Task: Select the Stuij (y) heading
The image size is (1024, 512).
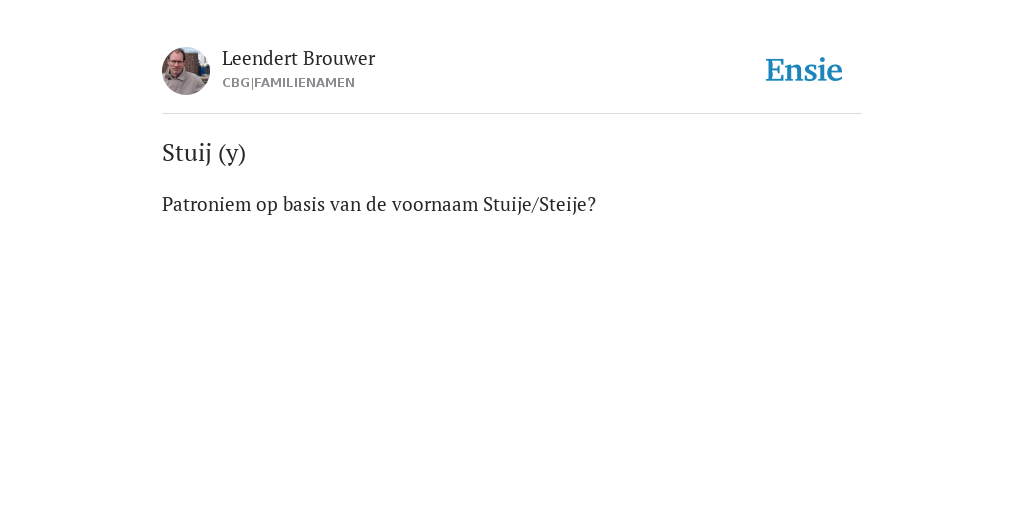Action: 204,153
